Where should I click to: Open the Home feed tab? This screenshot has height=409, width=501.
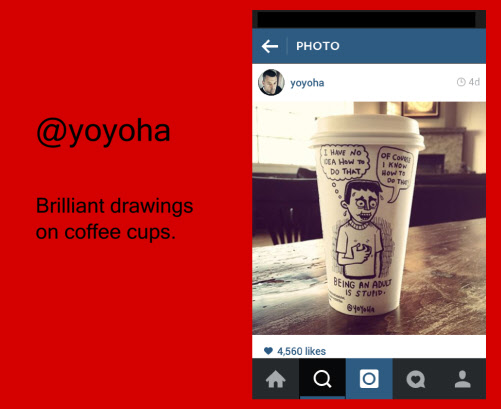(276, 379)
